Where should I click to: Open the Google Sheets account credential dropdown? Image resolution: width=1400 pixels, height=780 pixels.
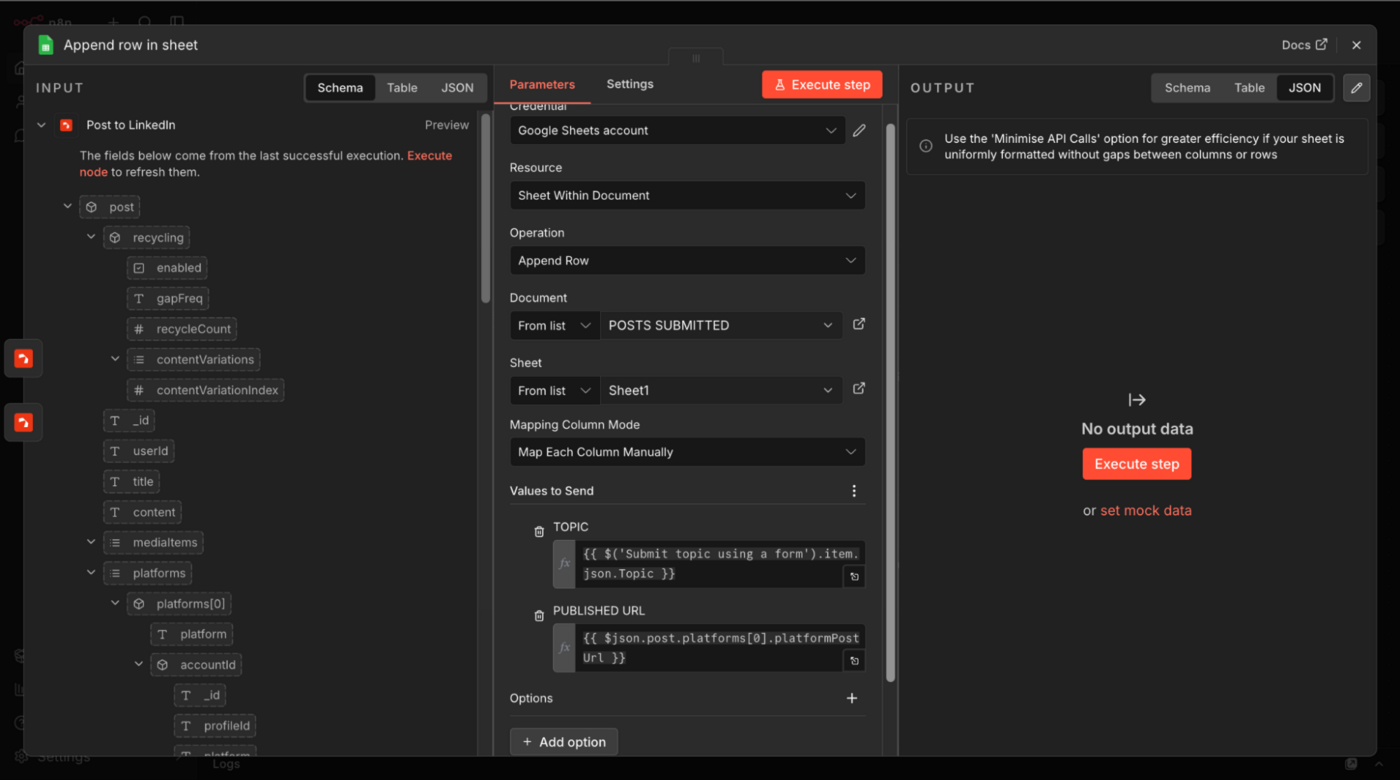[677, 131]
